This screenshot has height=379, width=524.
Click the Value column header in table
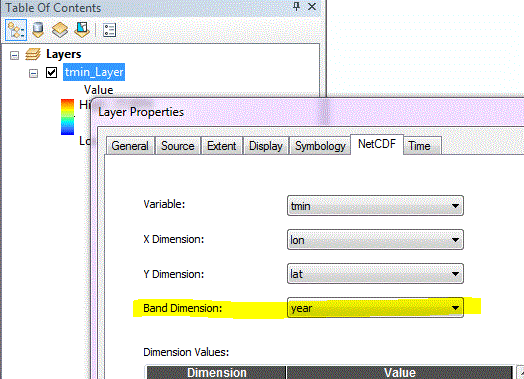pos(400,372)
